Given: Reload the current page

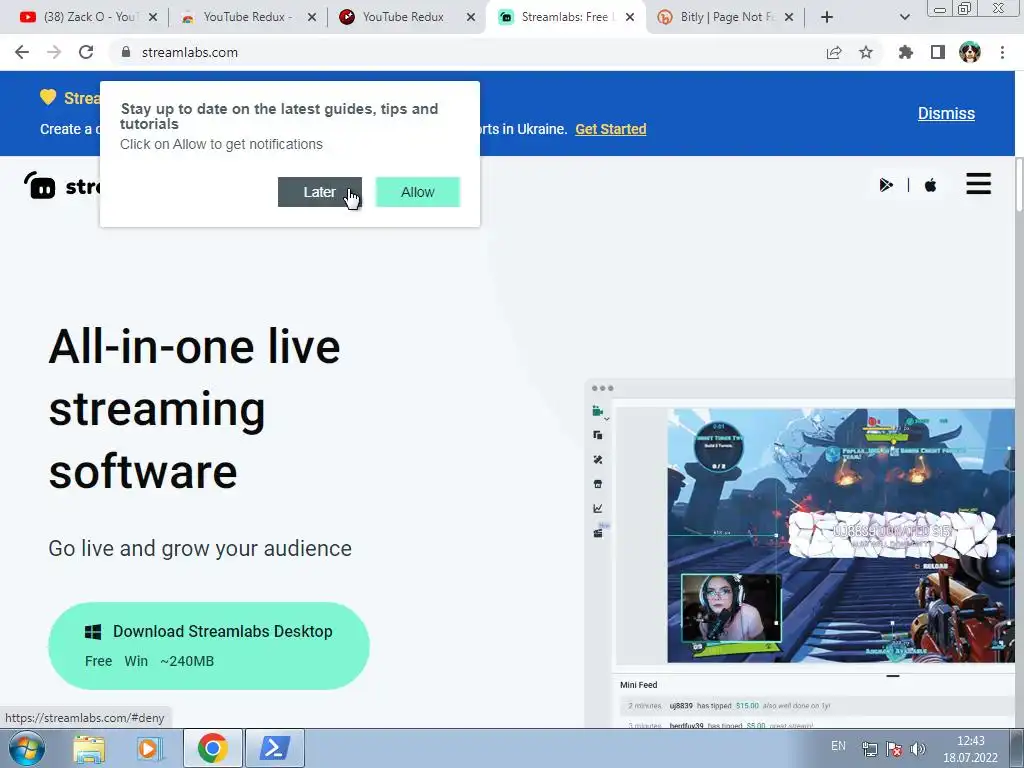Looking at the screenshot, I should pos(86,52).
